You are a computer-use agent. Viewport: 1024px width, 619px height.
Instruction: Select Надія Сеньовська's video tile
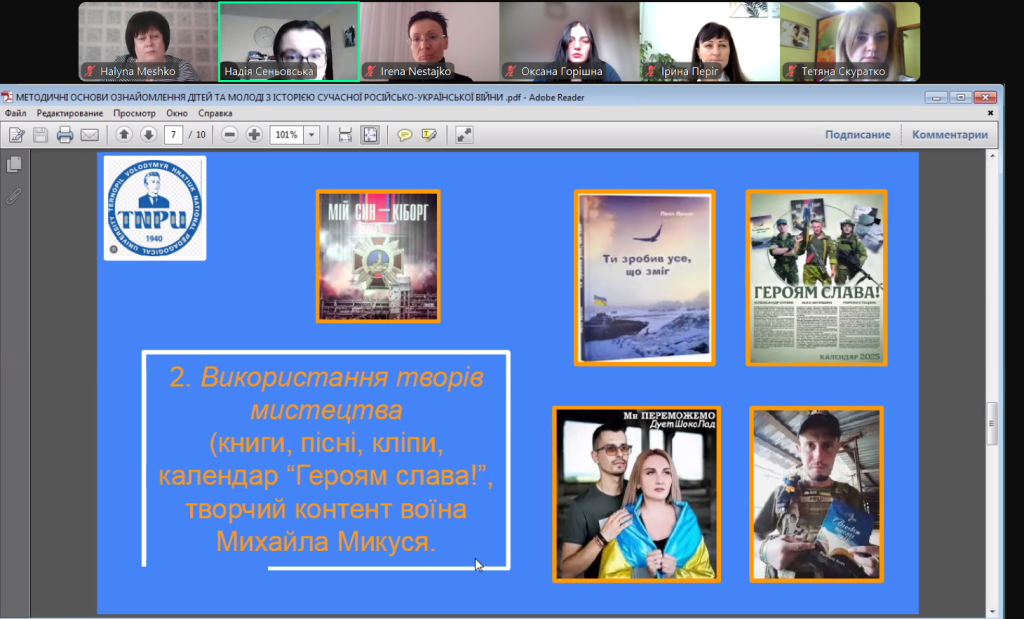[289, 41]
